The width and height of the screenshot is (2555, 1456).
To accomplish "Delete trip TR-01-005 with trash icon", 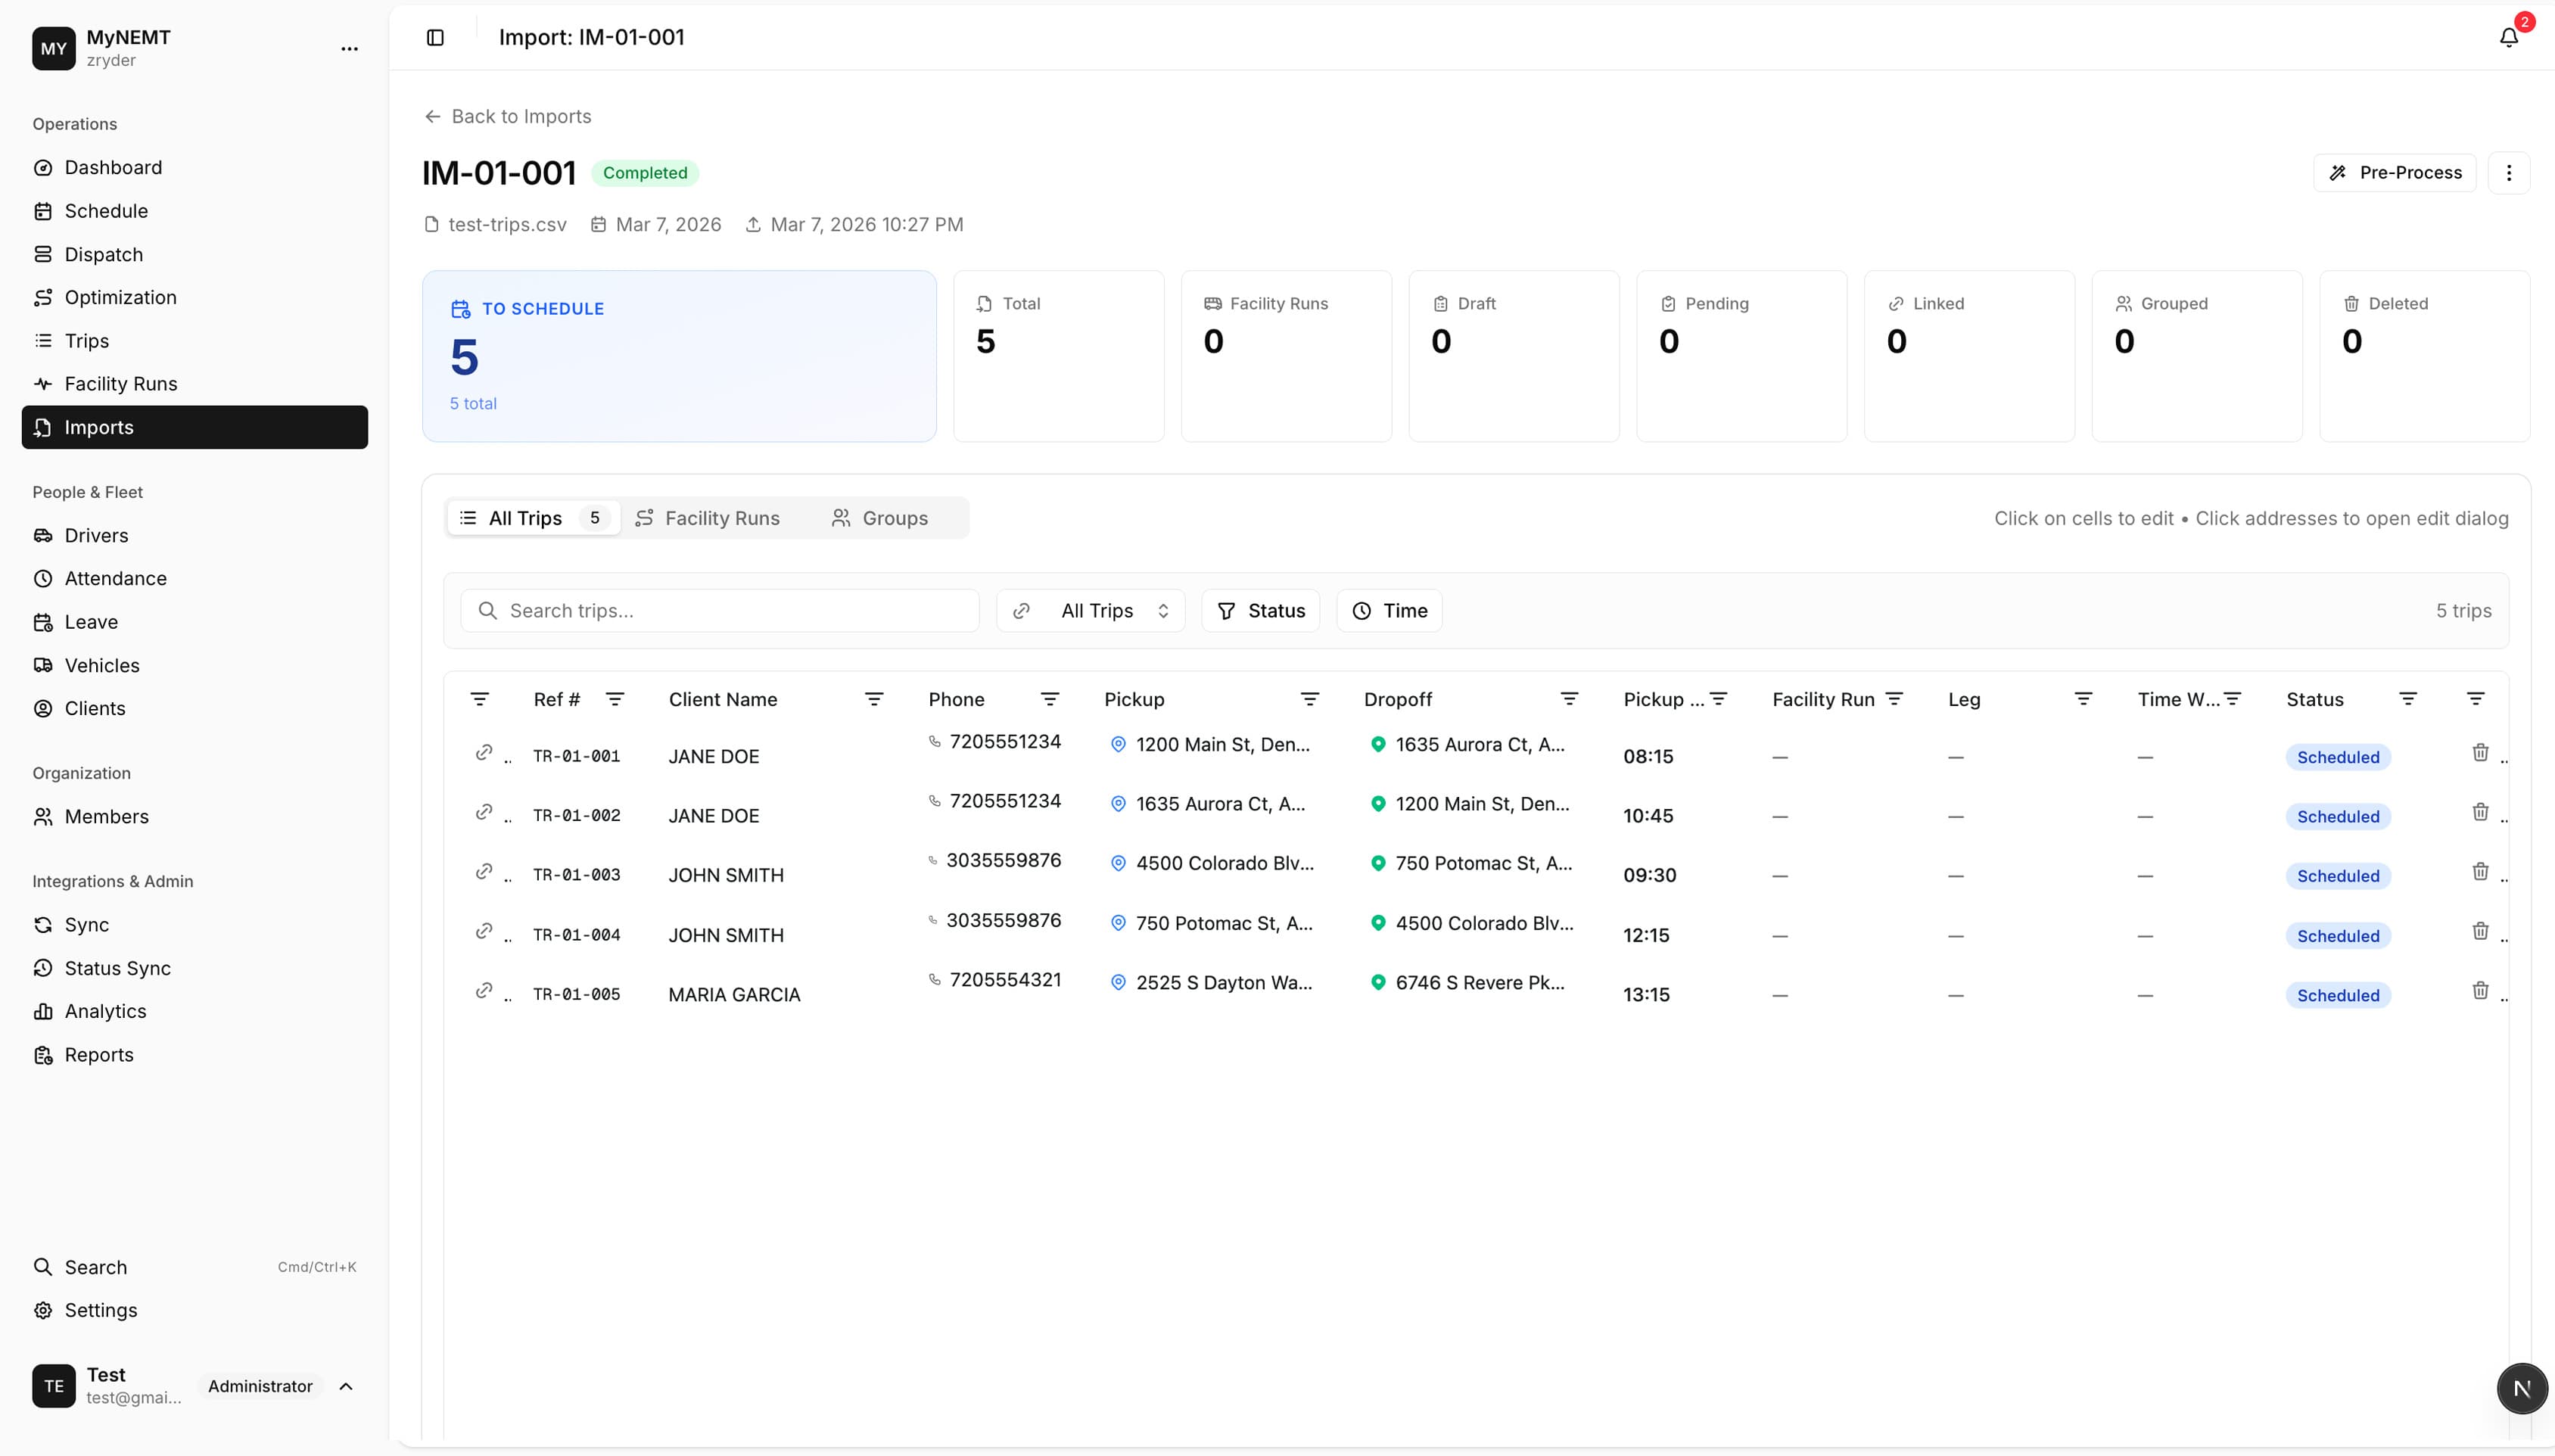I will tap(2481, 990).
